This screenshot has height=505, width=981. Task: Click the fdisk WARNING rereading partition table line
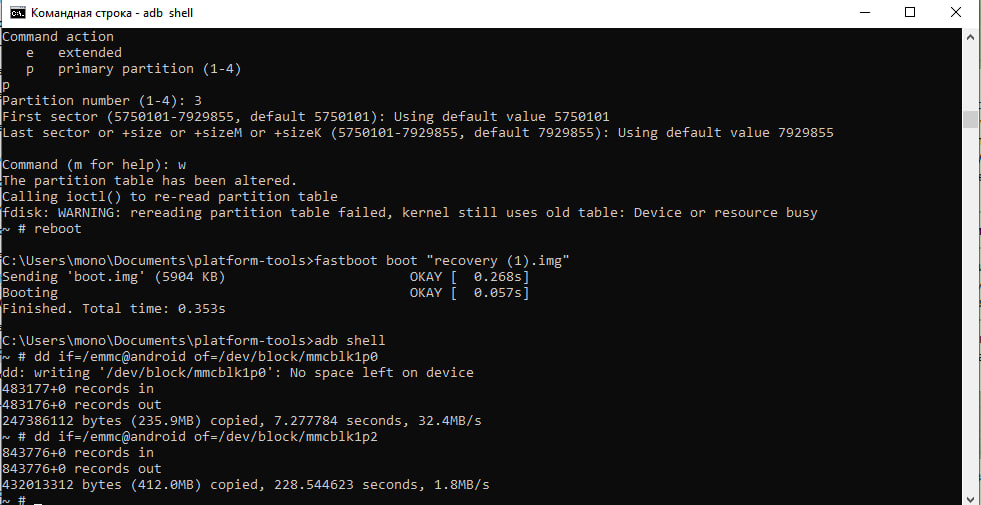pyautogui.click(x=409, y=212)
